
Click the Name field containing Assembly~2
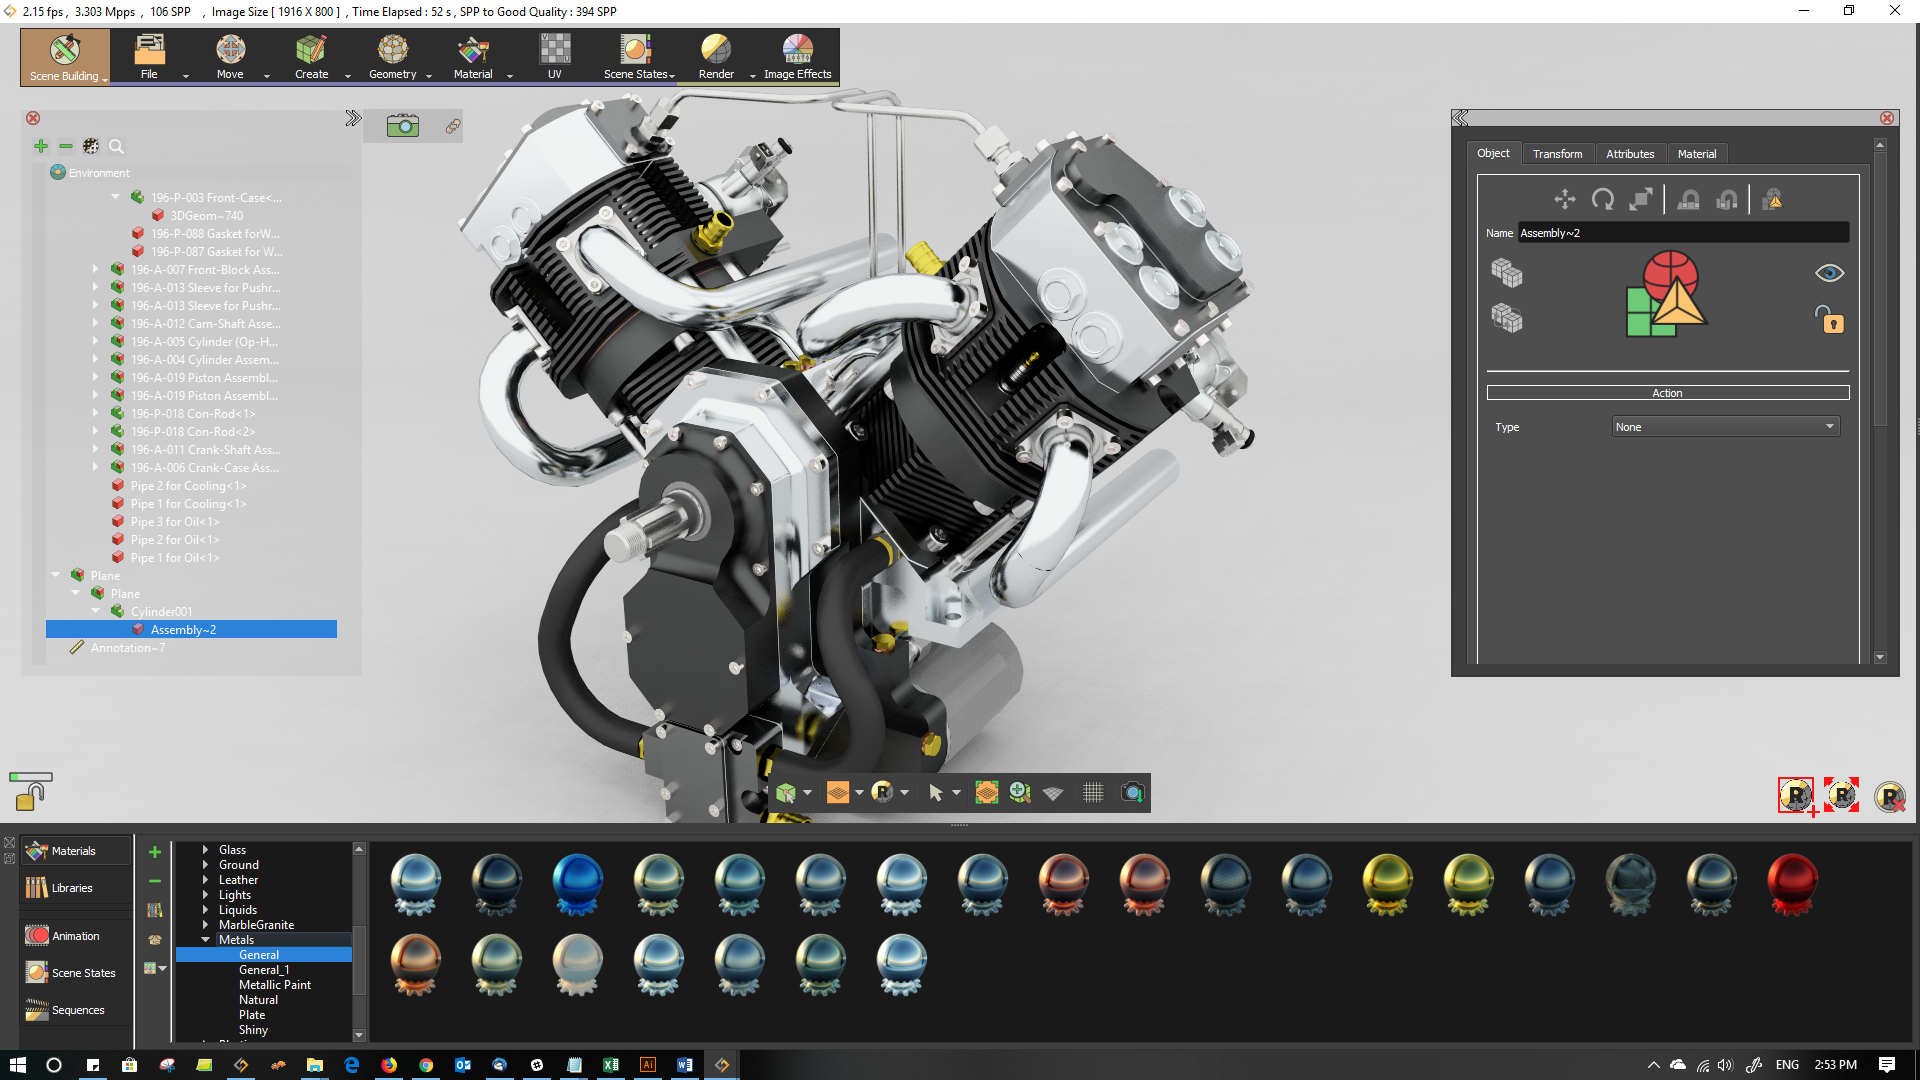(x=1682, y=233)
